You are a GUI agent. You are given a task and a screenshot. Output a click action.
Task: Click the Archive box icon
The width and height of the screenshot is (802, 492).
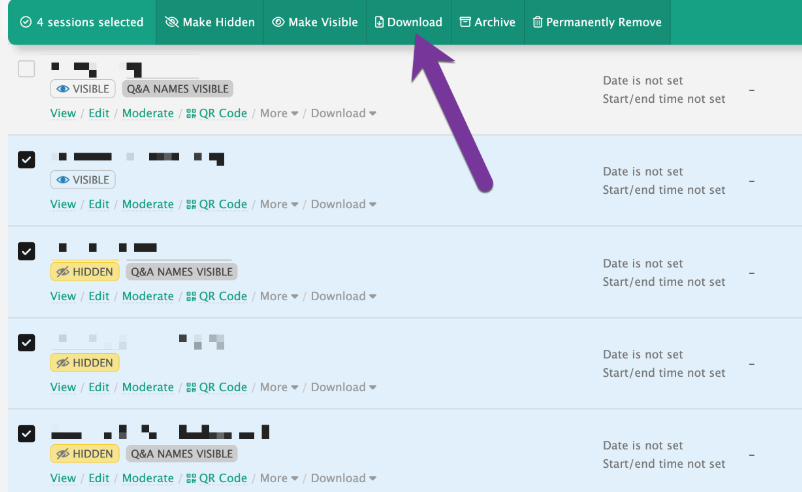point(465,22)
